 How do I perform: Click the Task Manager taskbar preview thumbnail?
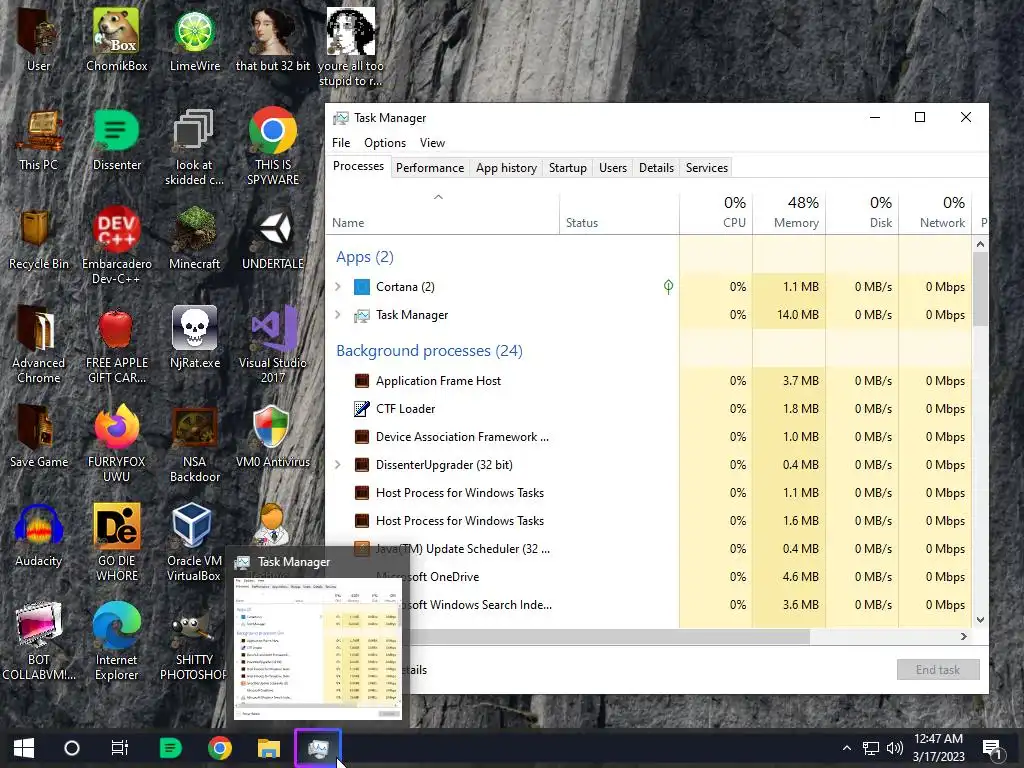pyautogui.click(x=317, y=648)
